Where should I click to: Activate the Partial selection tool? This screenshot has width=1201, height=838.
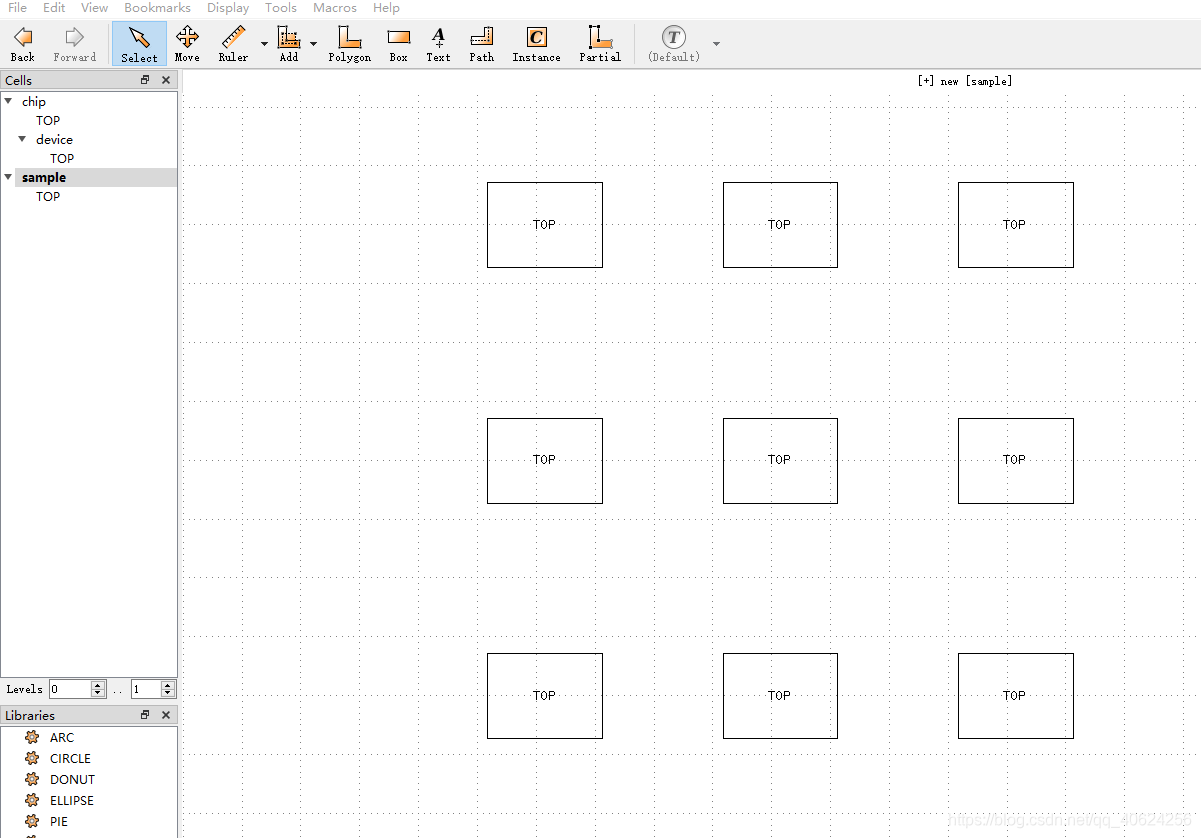pyautogui.click(x=600, y=43)
